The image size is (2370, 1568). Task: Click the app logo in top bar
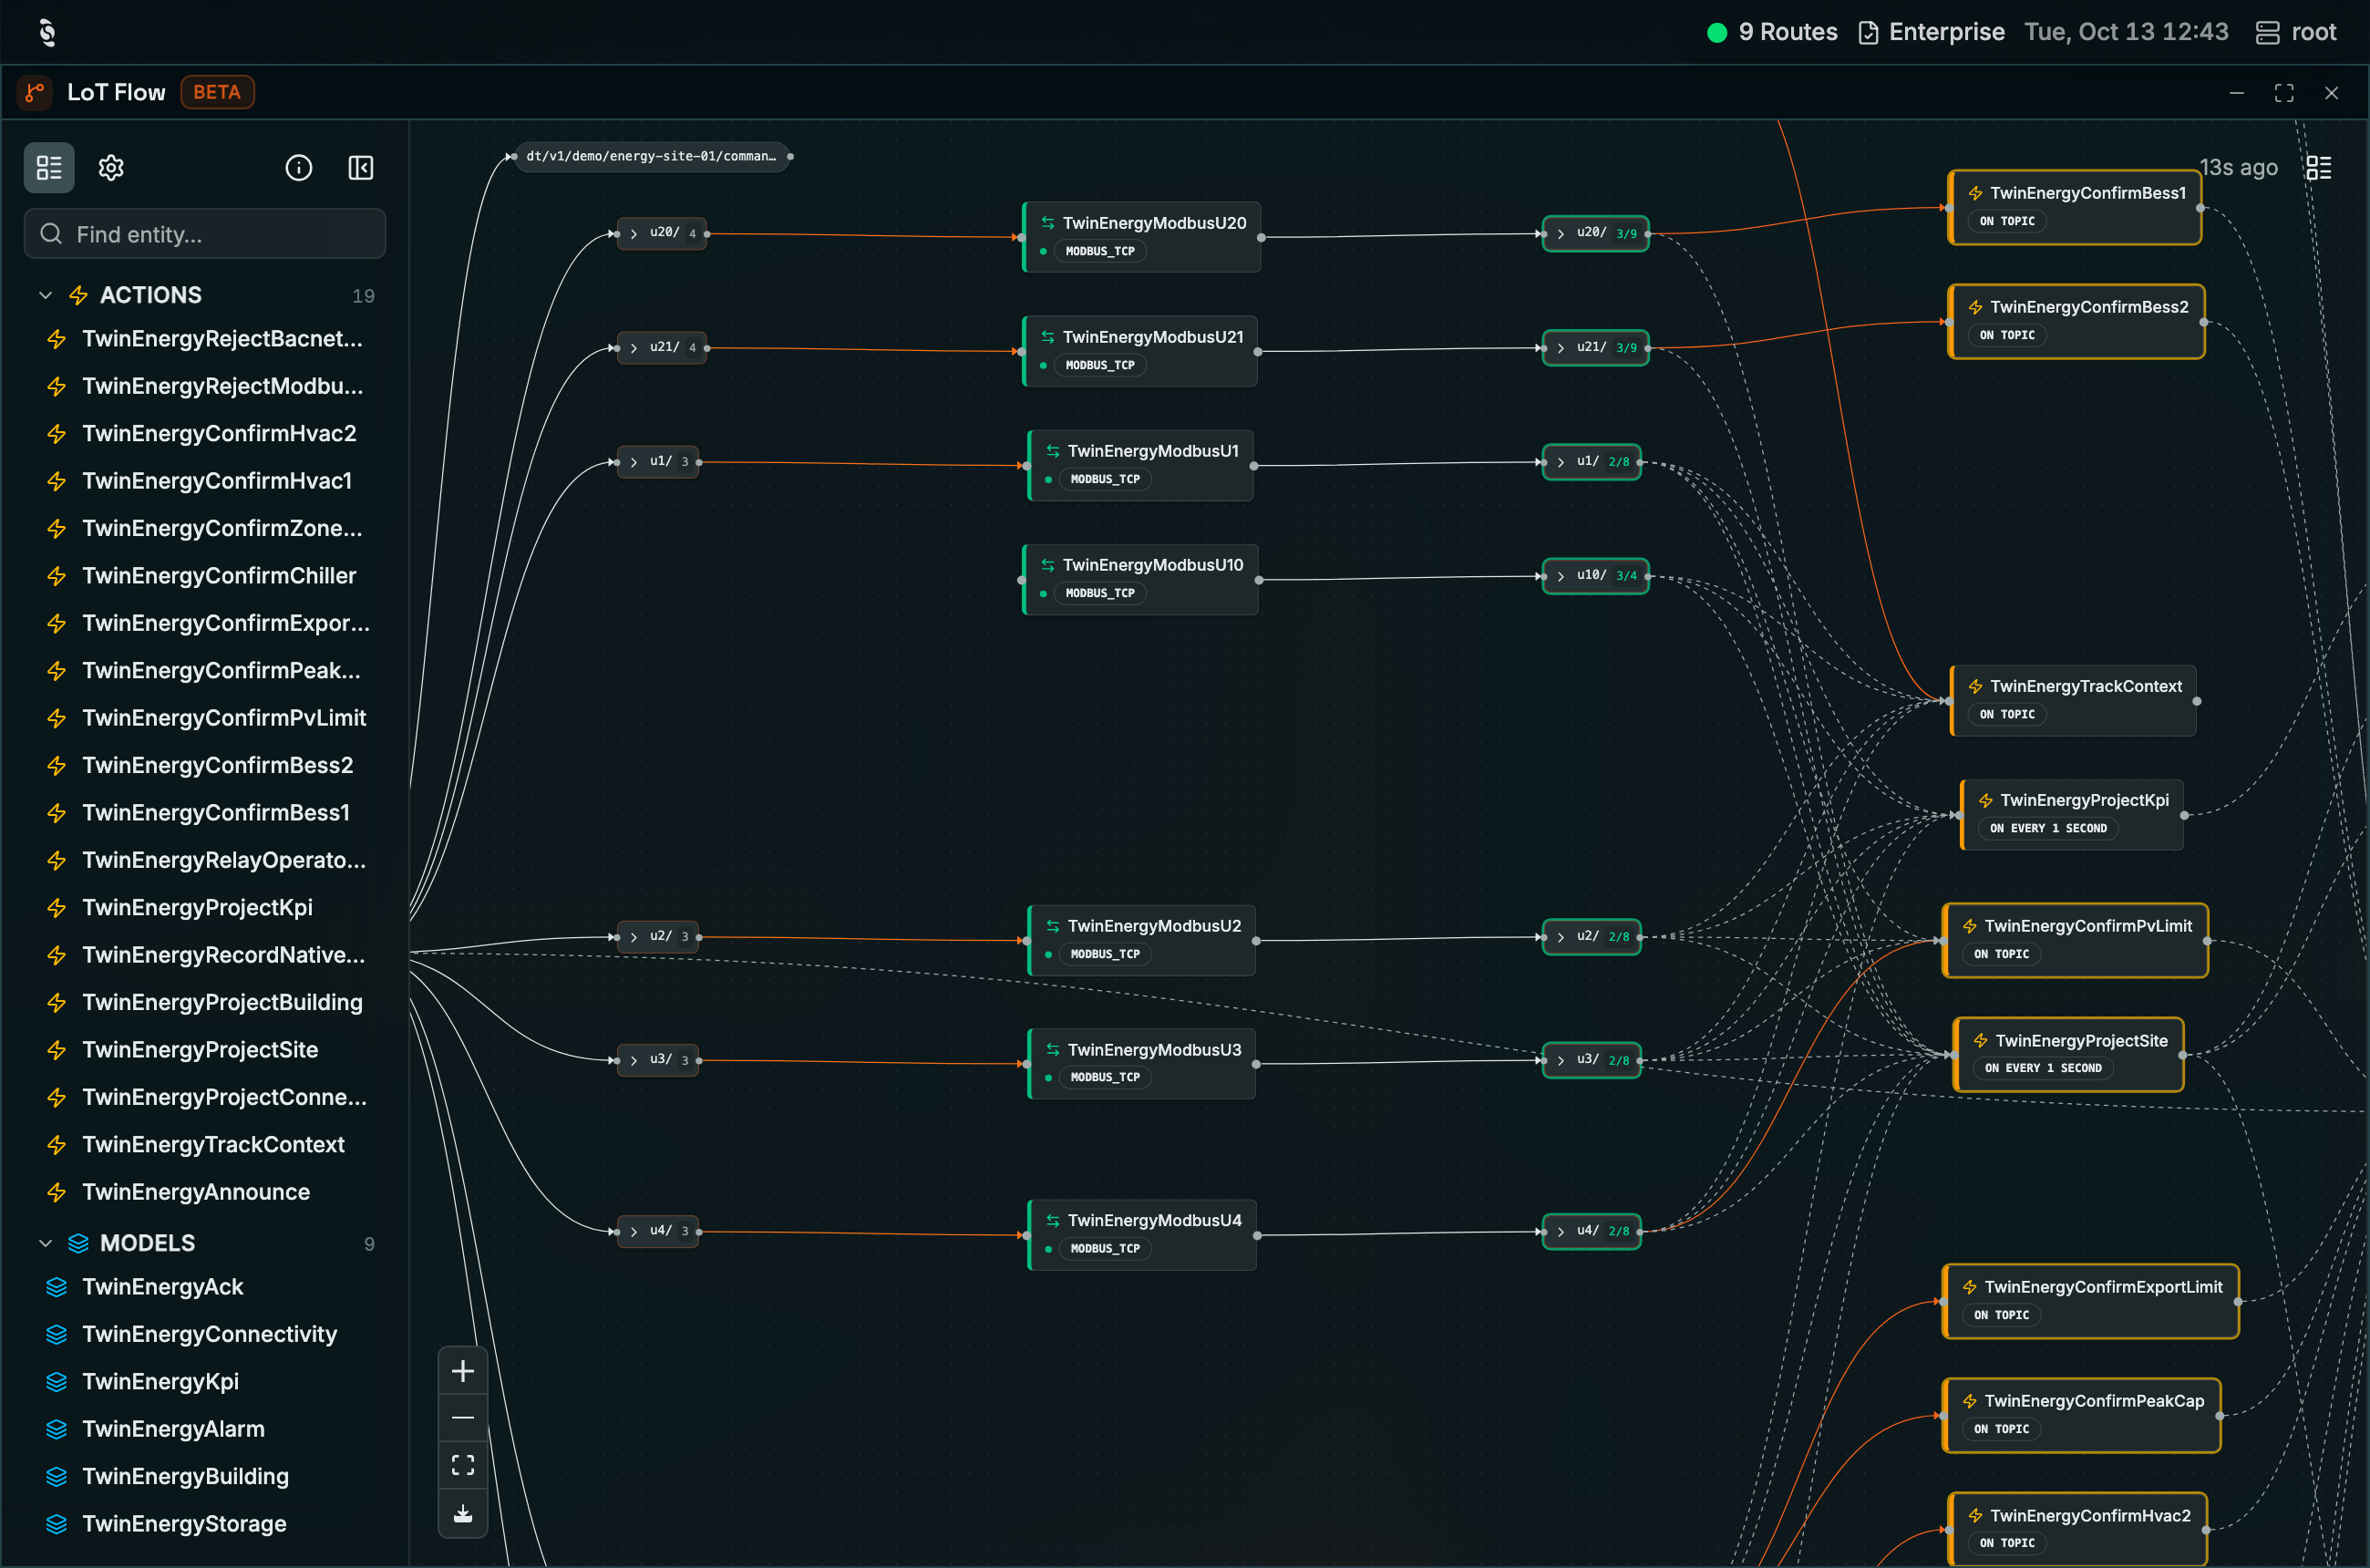[x=47, y=32]
